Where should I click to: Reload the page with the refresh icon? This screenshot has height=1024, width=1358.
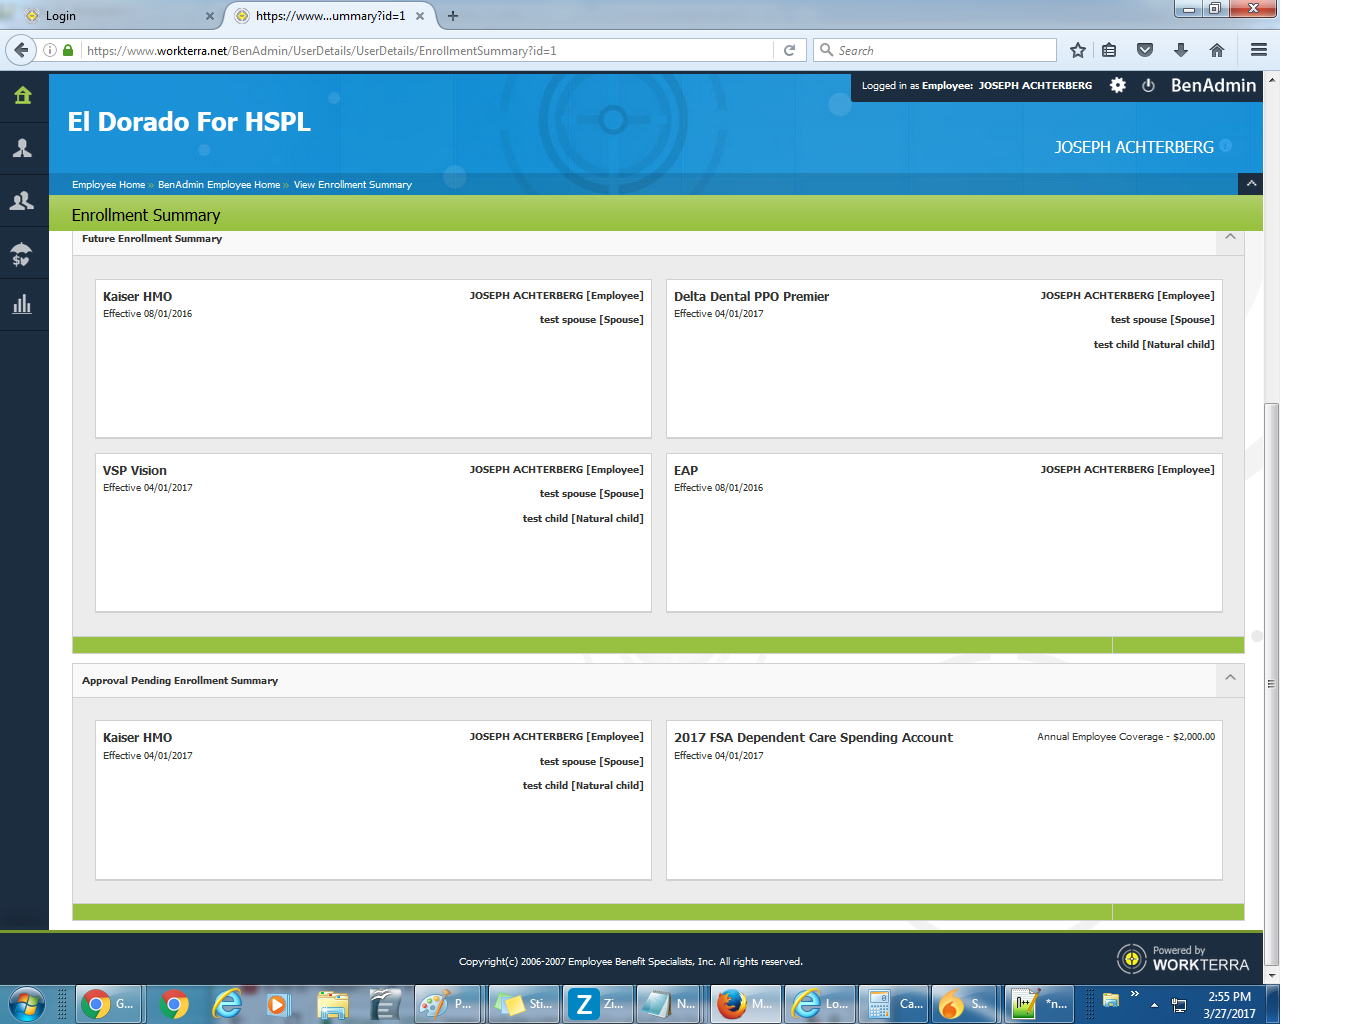click(x=789, y=50)
